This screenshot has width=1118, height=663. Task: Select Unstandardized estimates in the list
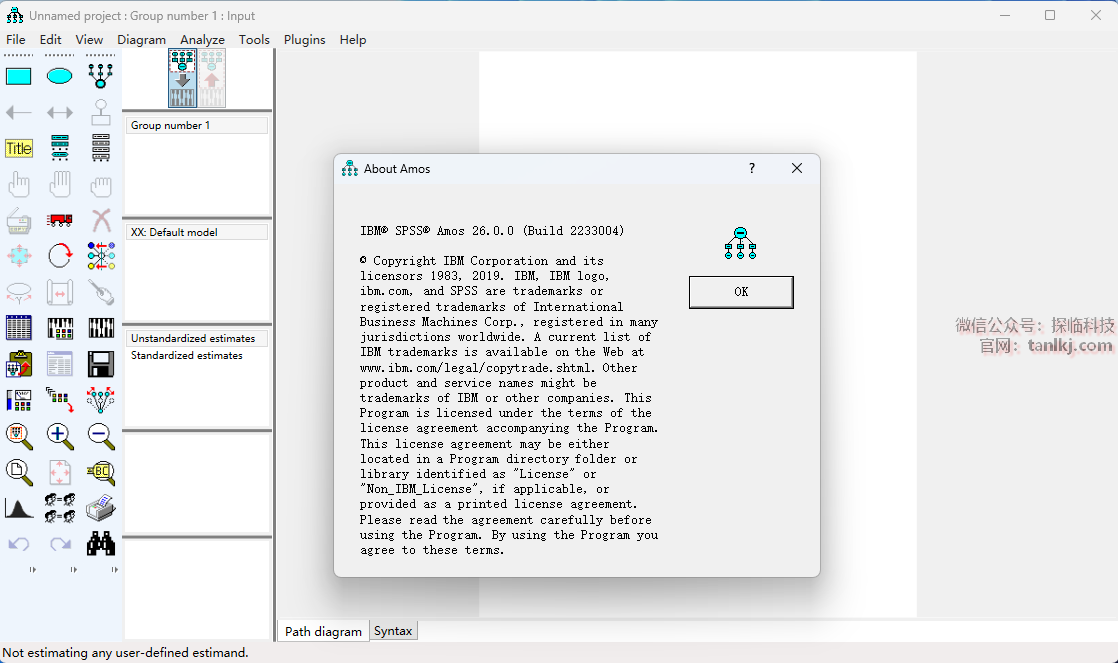(x=193, y=338)
